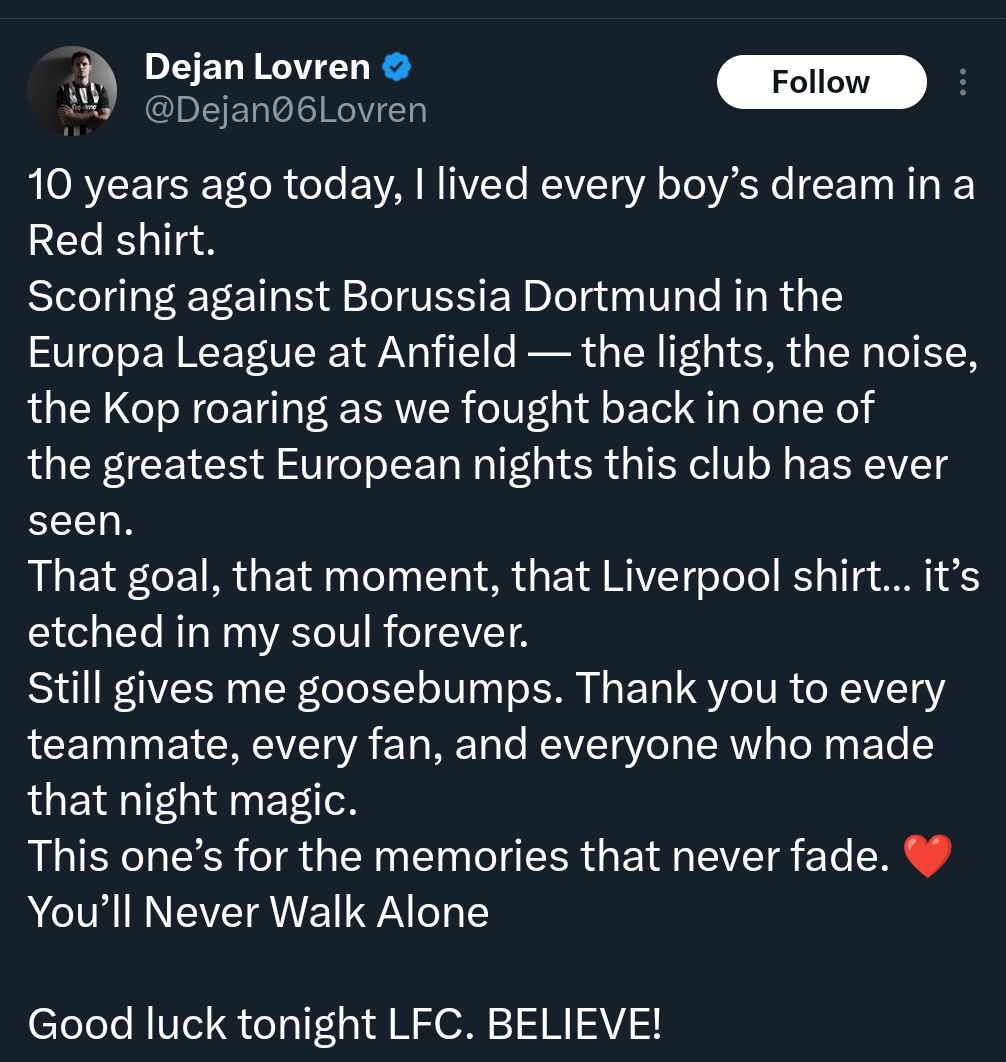Click the "greatest European nights" line
This screenshot has height=1062, width=1006.
pyautogui.click(x=487, y=464)
